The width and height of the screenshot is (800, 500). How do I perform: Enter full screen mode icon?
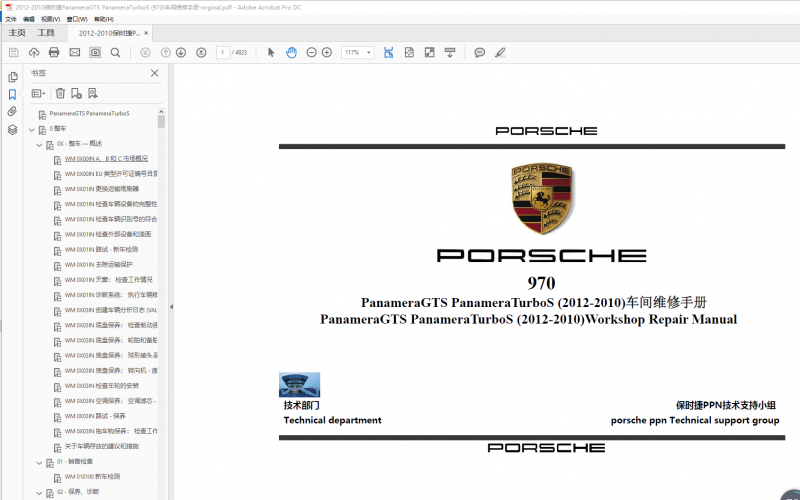[430, 52]
